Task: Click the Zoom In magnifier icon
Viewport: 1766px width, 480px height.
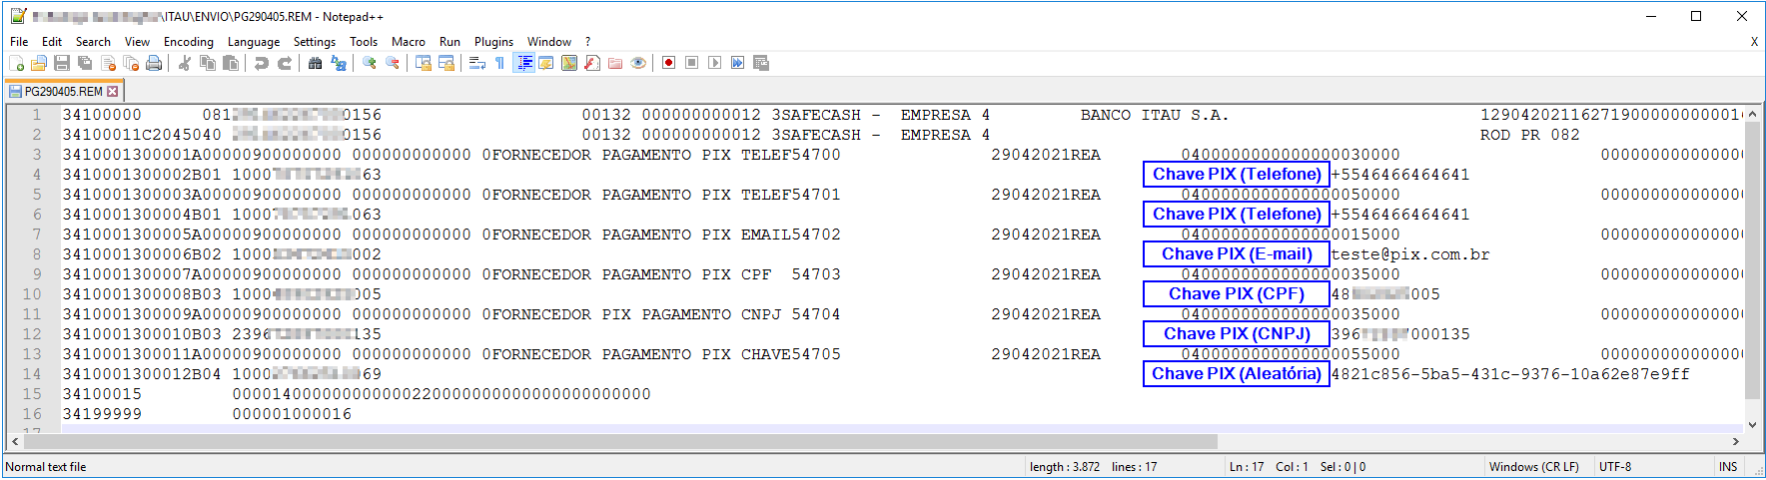Action: click(x=369, y=63)
